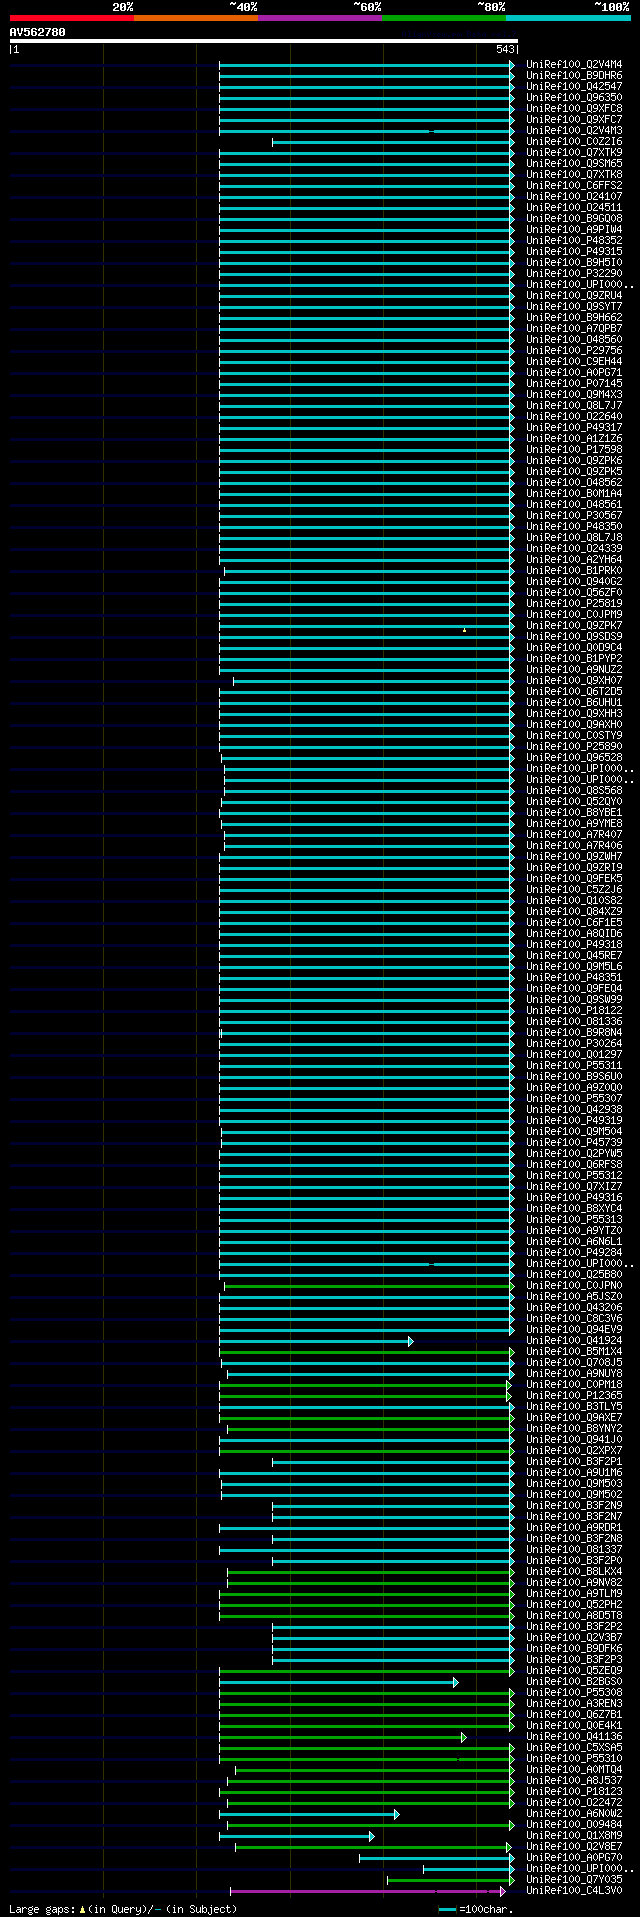
Task: Select label UniRef100_A2YH64
Action: click(574, 559)
